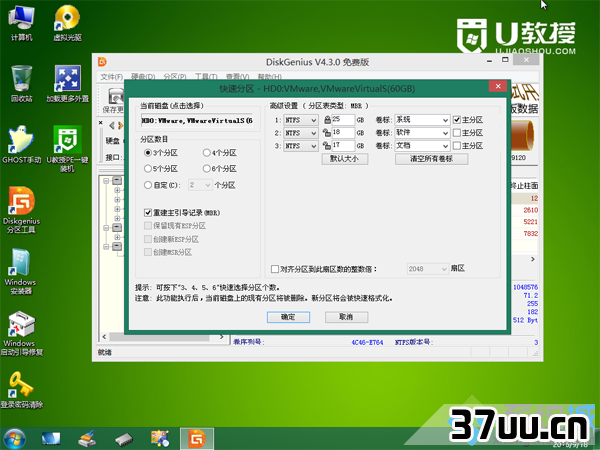The image size is (600, 450).
Task: Click the partition 3 size field 17
Action: 343,146
